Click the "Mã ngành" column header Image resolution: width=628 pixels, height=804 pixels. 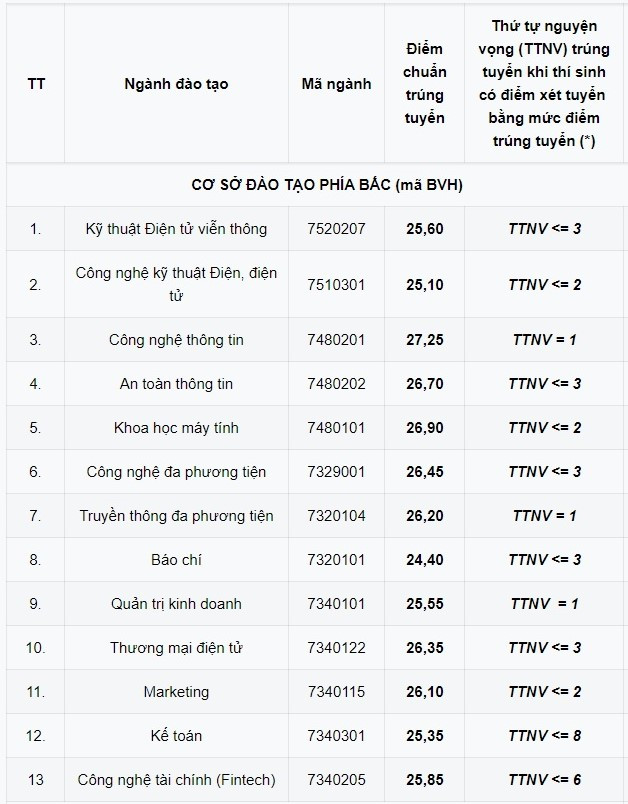click(336, 84)
